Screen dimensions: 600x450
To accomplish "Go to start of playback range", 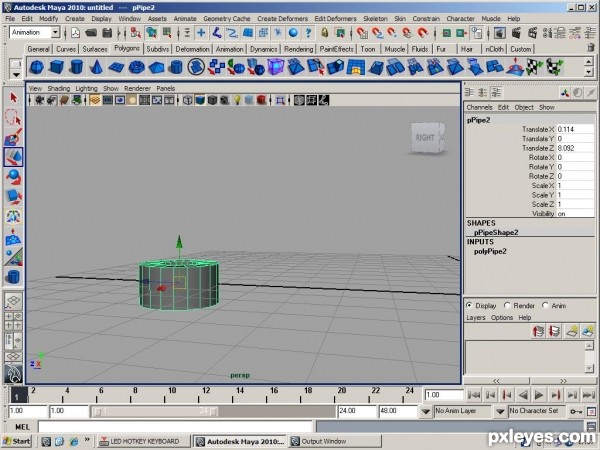I will (x=474, y=395).
